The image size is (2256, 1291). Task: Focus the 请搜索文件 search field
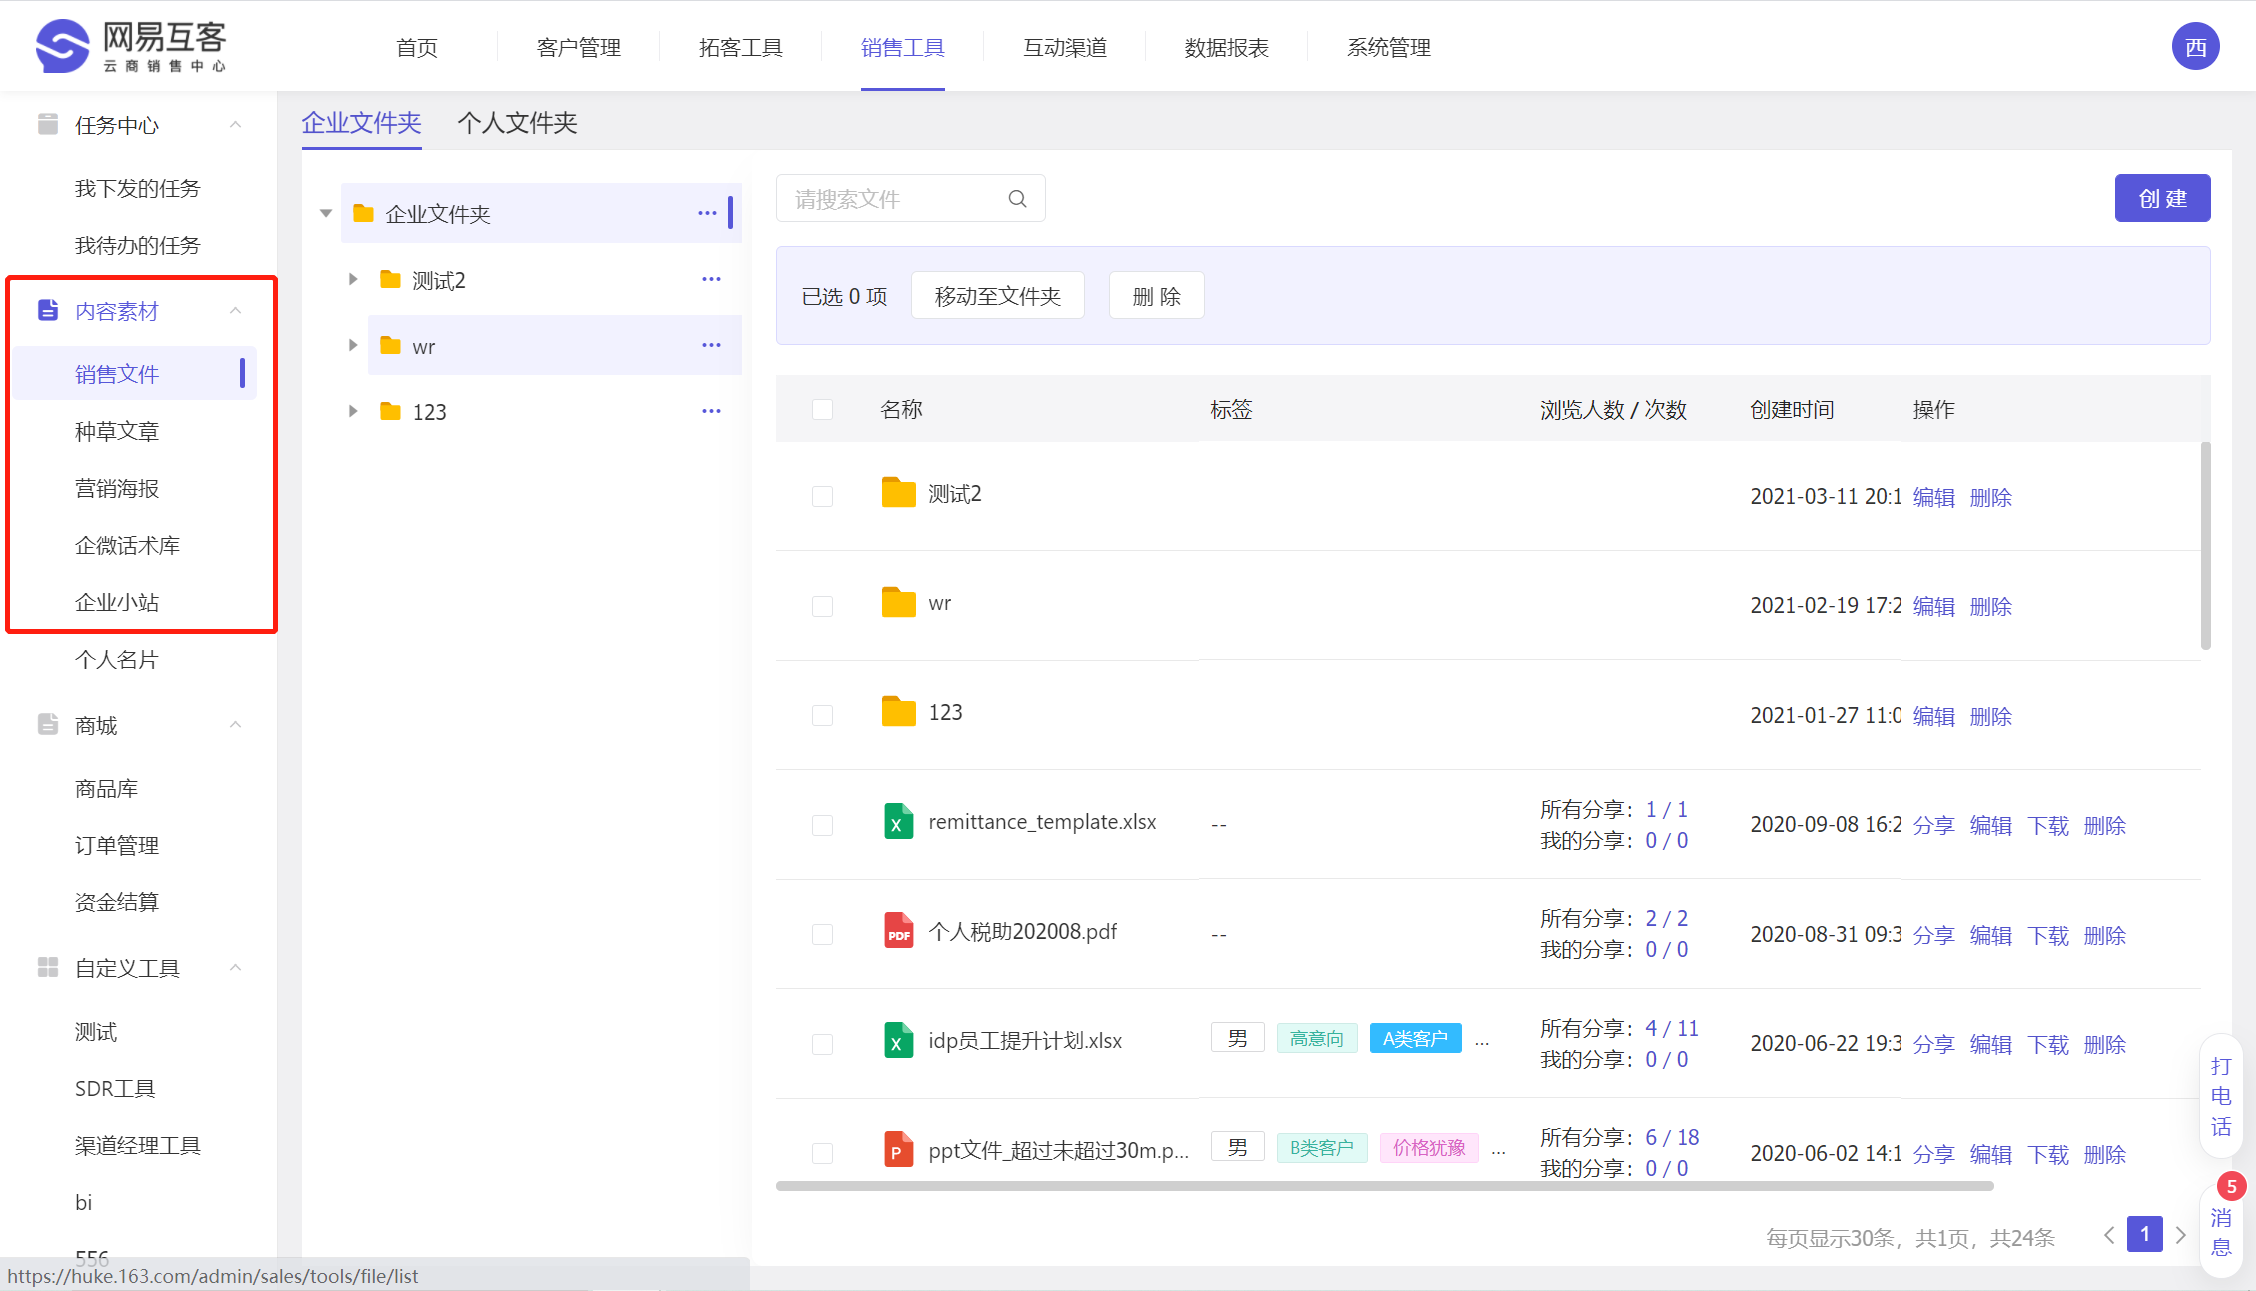[x=910, y=198]
